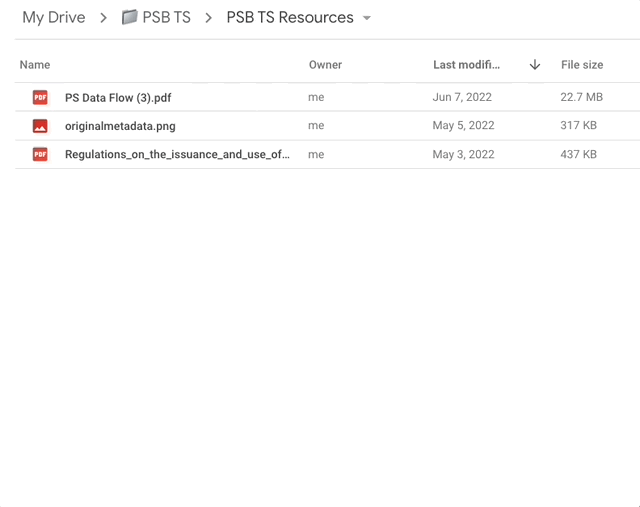The image size is (640, 507).
Task: Click the image icon for originalmetadata.png
Action: coord(40,126)
